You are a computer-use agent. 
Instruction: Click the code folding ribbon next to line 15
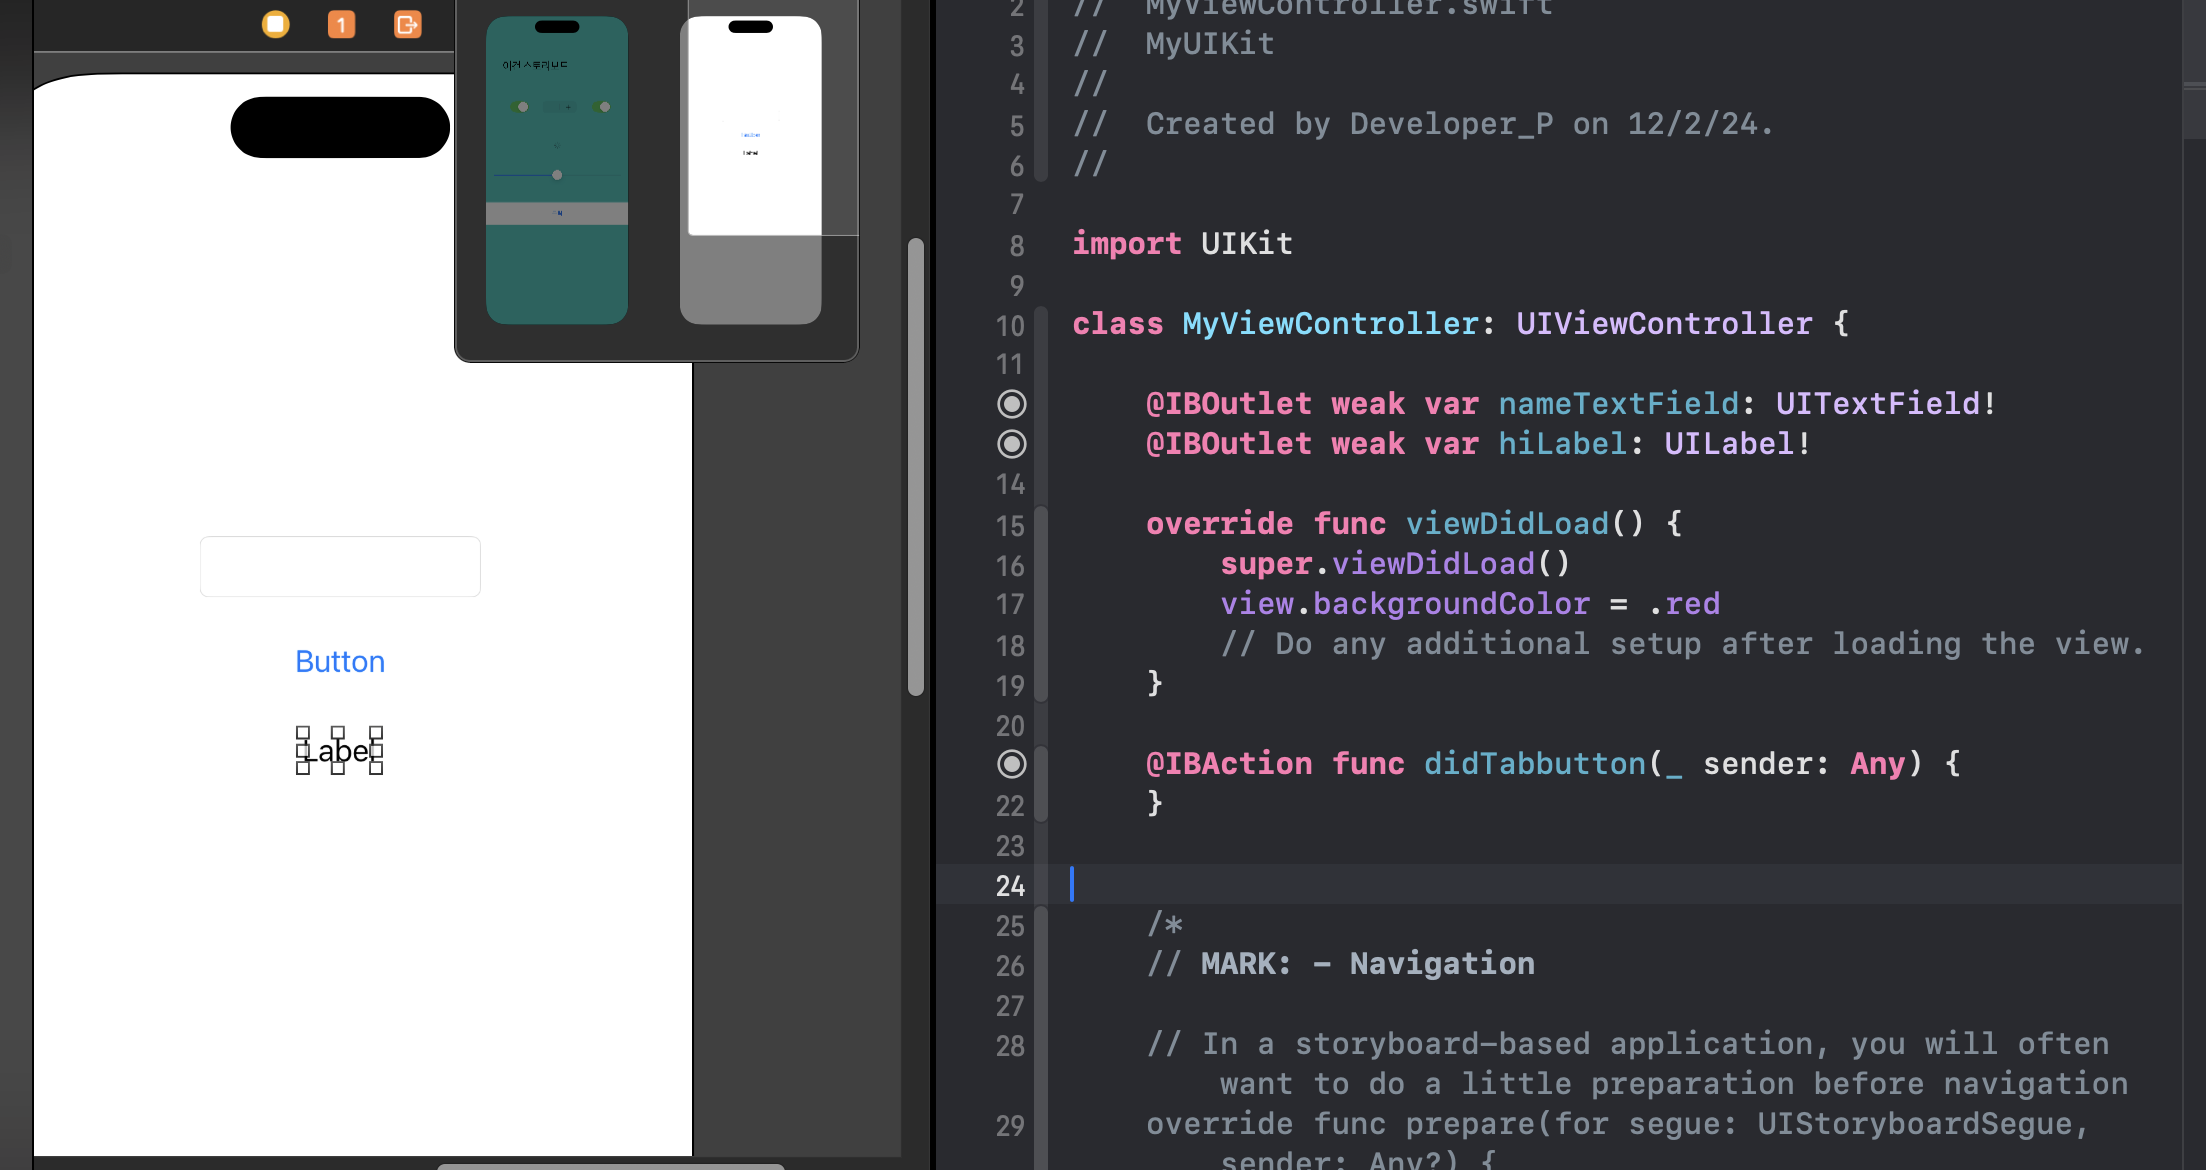[x=1041, y=524]
